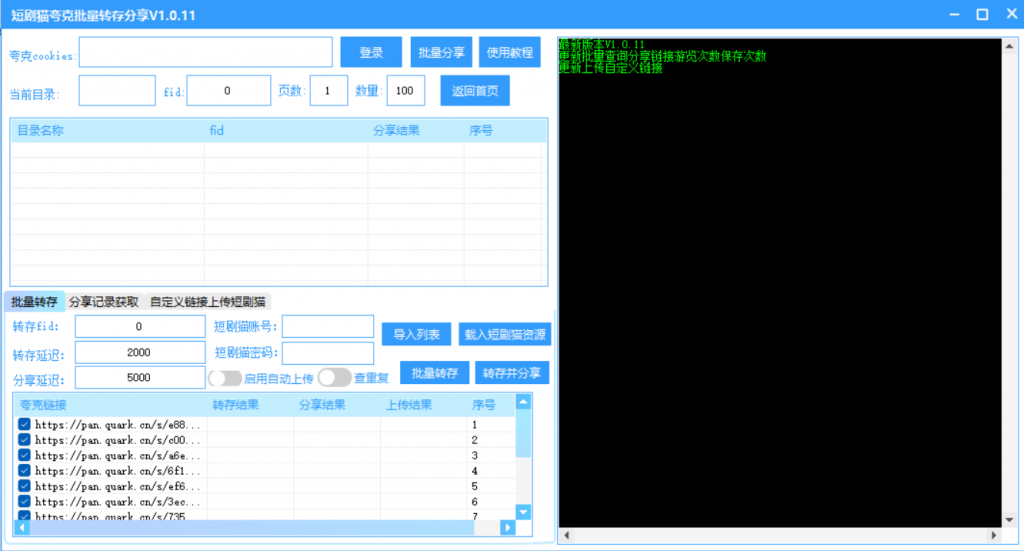The height and width of the screenshot is (551, 1024).
Task: Uncheck the checkbox for link row 3 (a6e)
Action: [x=24, y=456]
